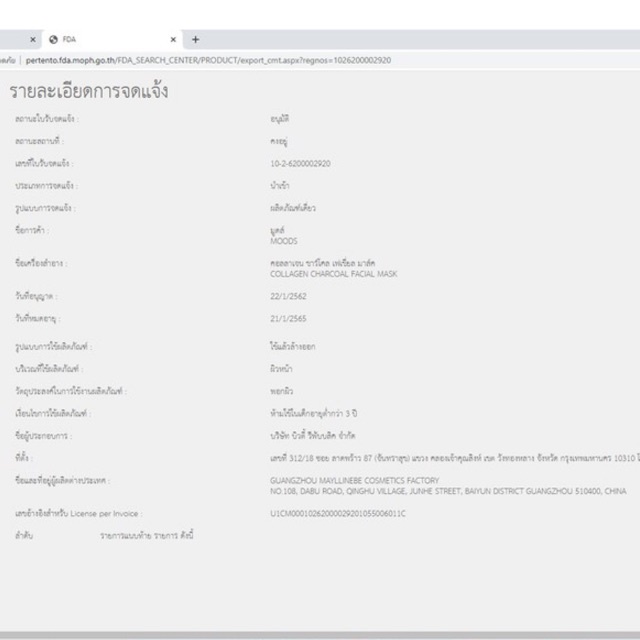Click the registration number 10-2-6200002920
This screenshot has height=640, width=640.
[x=300, y=163]
